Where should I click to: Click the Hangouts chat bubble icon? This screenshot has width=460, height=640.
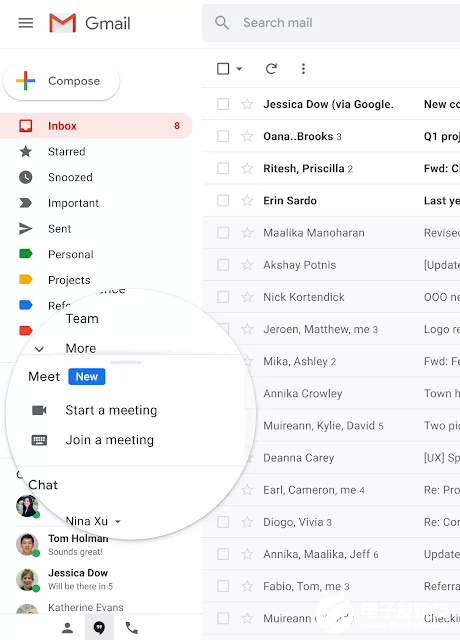(99, 627)
